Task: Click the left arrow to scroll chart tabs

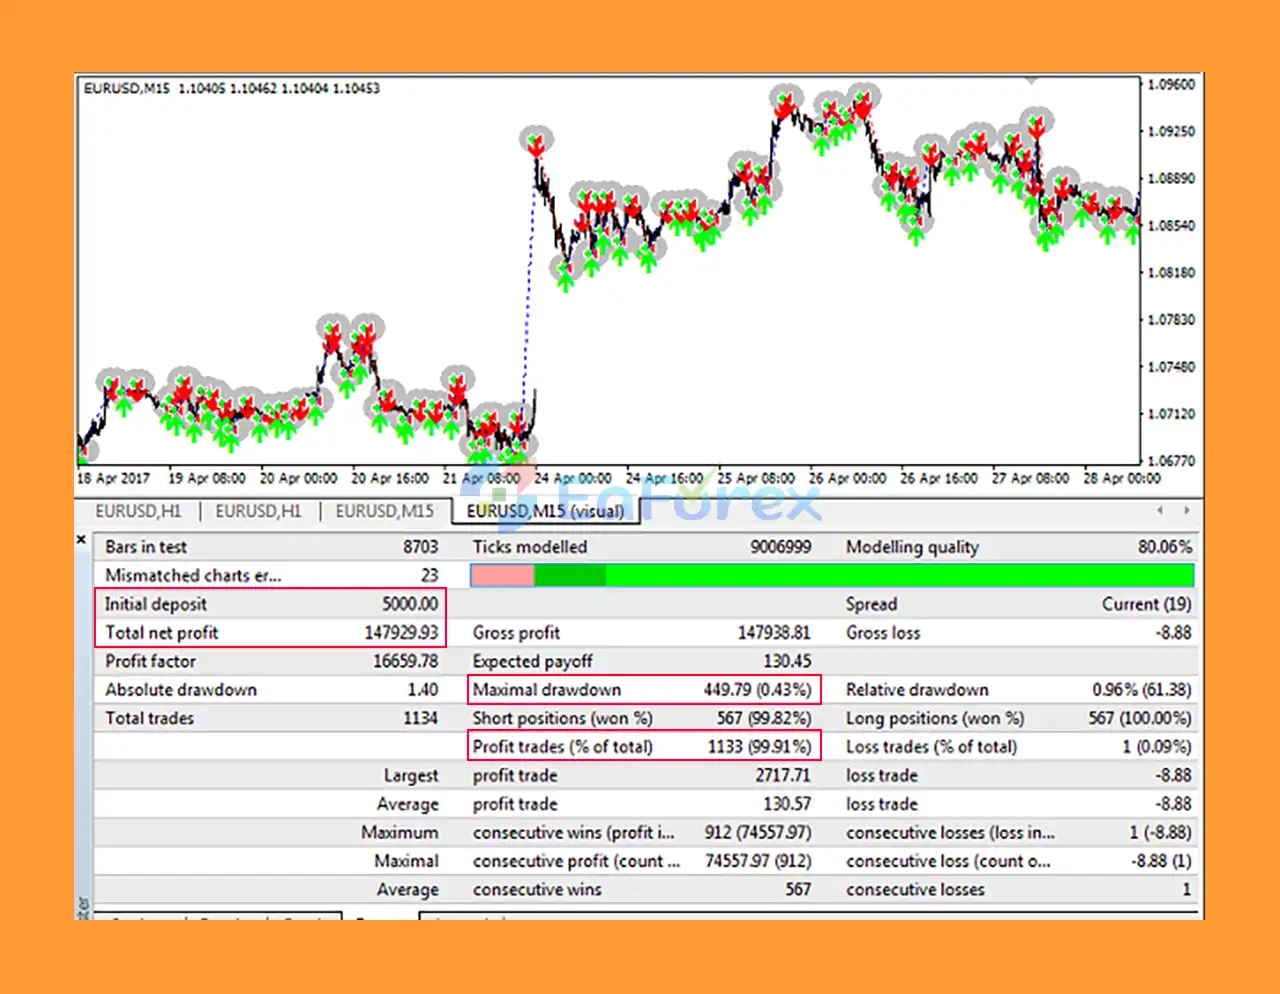Action: point(1158,510)
